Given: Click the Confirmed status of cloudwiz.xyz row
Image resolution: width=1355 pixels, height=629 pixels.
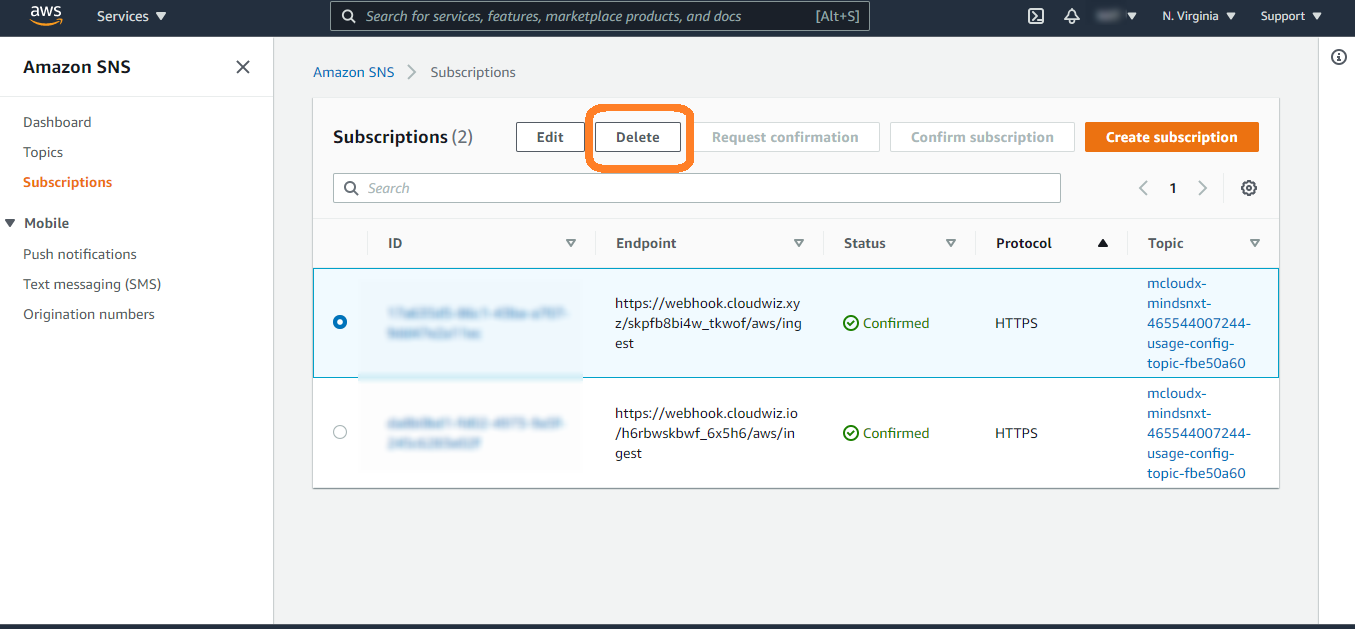Looking at the screenshot, I should 886,323.
